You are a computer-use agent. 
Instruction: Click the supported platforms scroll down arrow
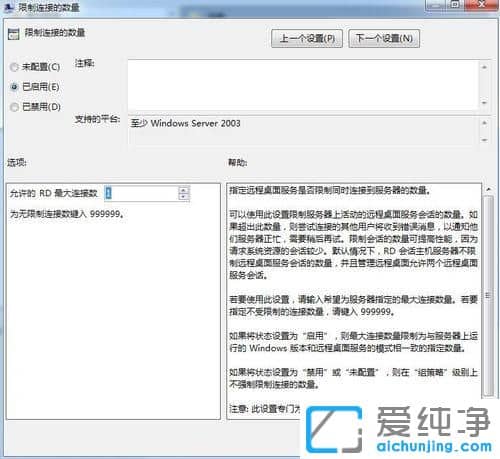pyautogui.click(x=485, y=140)
